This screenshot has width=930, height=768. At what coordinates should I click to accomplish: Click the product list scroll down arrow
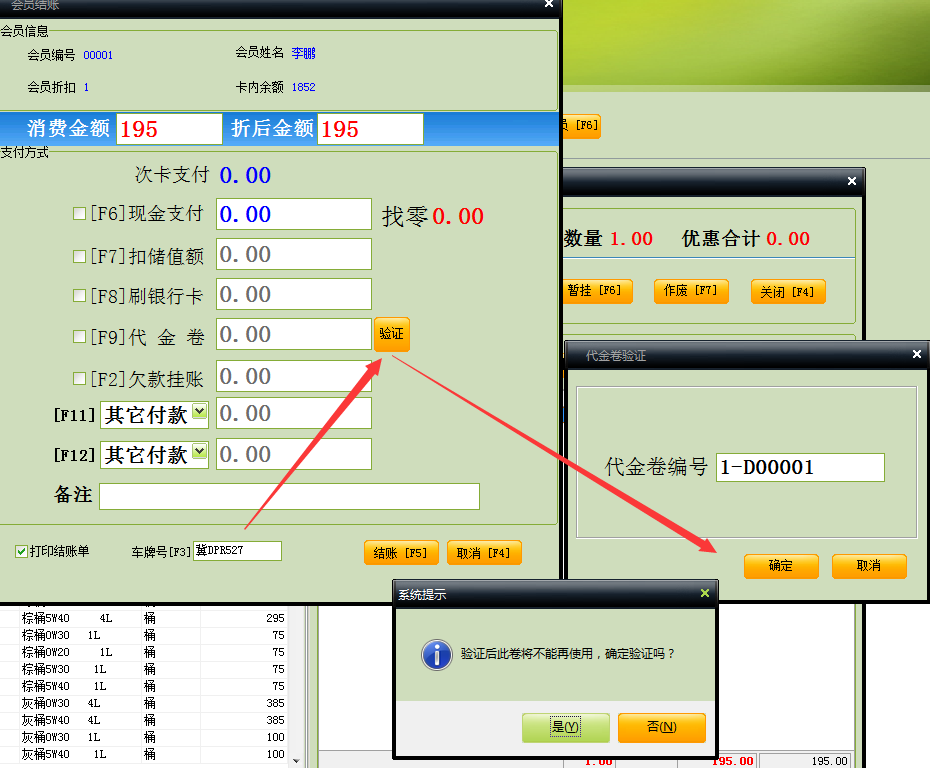tap(296, 761)
